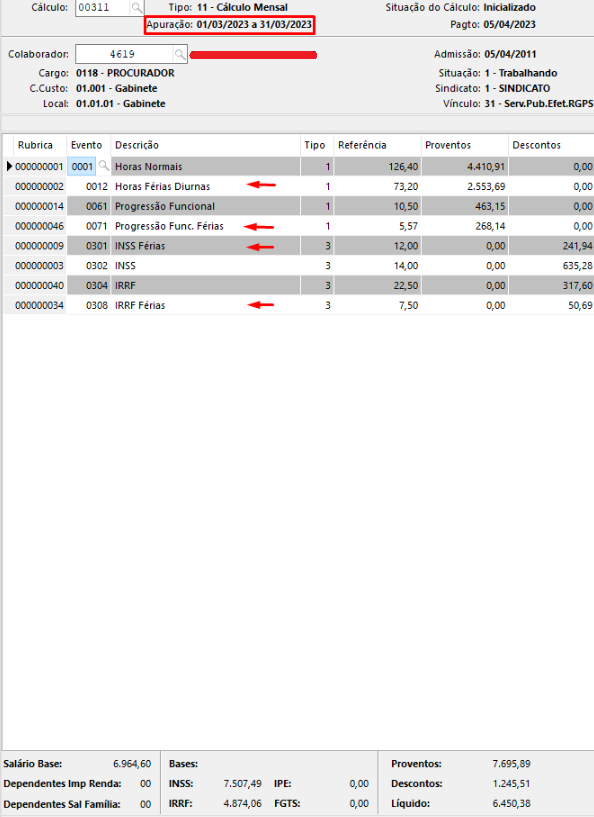
Task: Click the Descontos column header
Action: point(537,145)
